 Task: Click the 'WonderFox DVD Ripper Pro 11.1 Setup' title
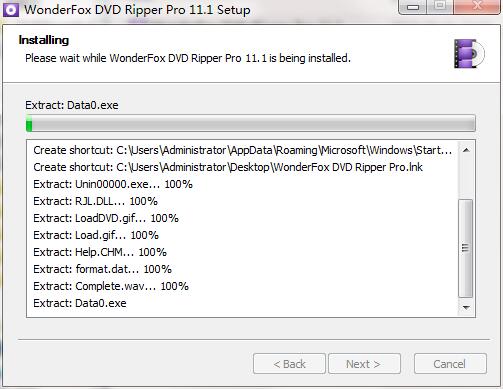pos(137,9)
